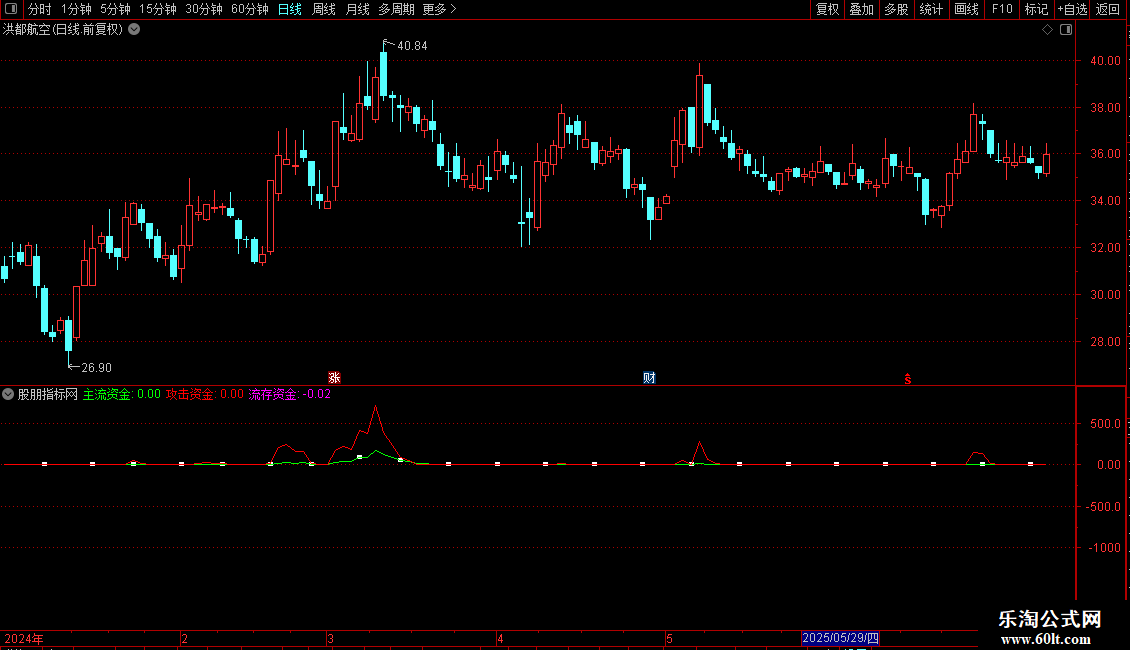Switch to 周线 weekly chart
The height and width of the screenshot is (650, 1130).
point(324,9)
